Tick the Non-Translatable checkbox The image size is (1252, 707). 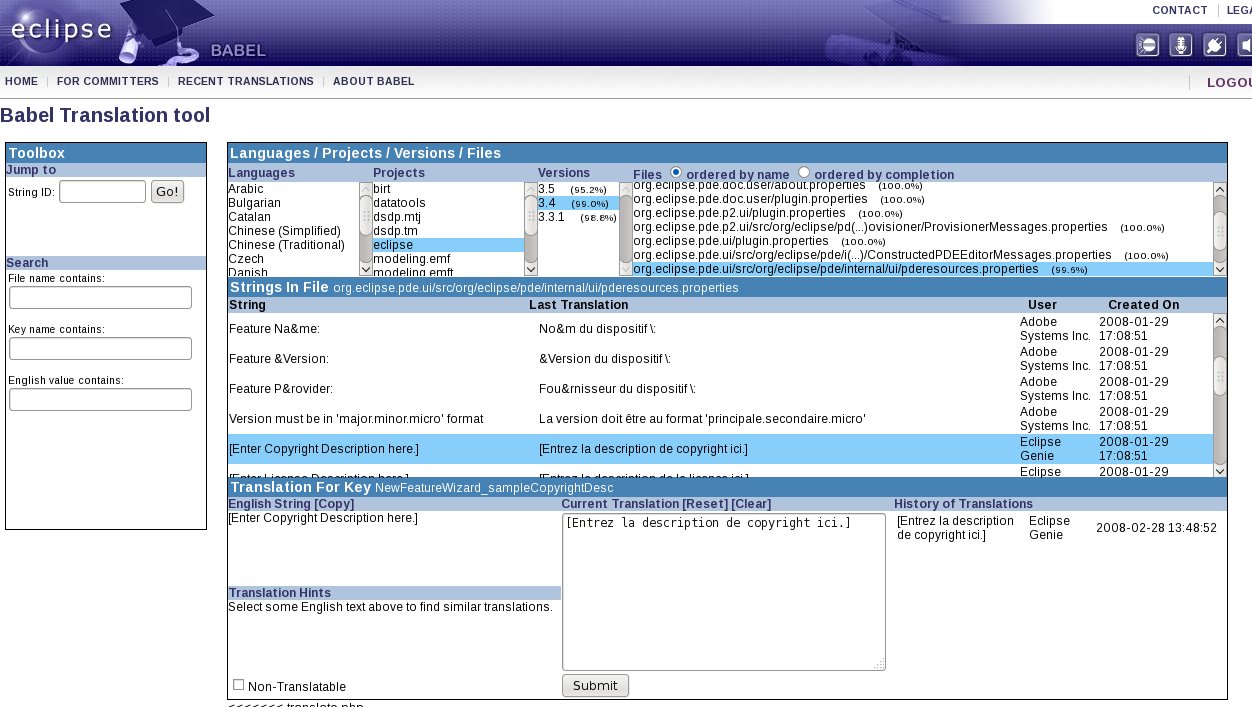tap(238, 685)
